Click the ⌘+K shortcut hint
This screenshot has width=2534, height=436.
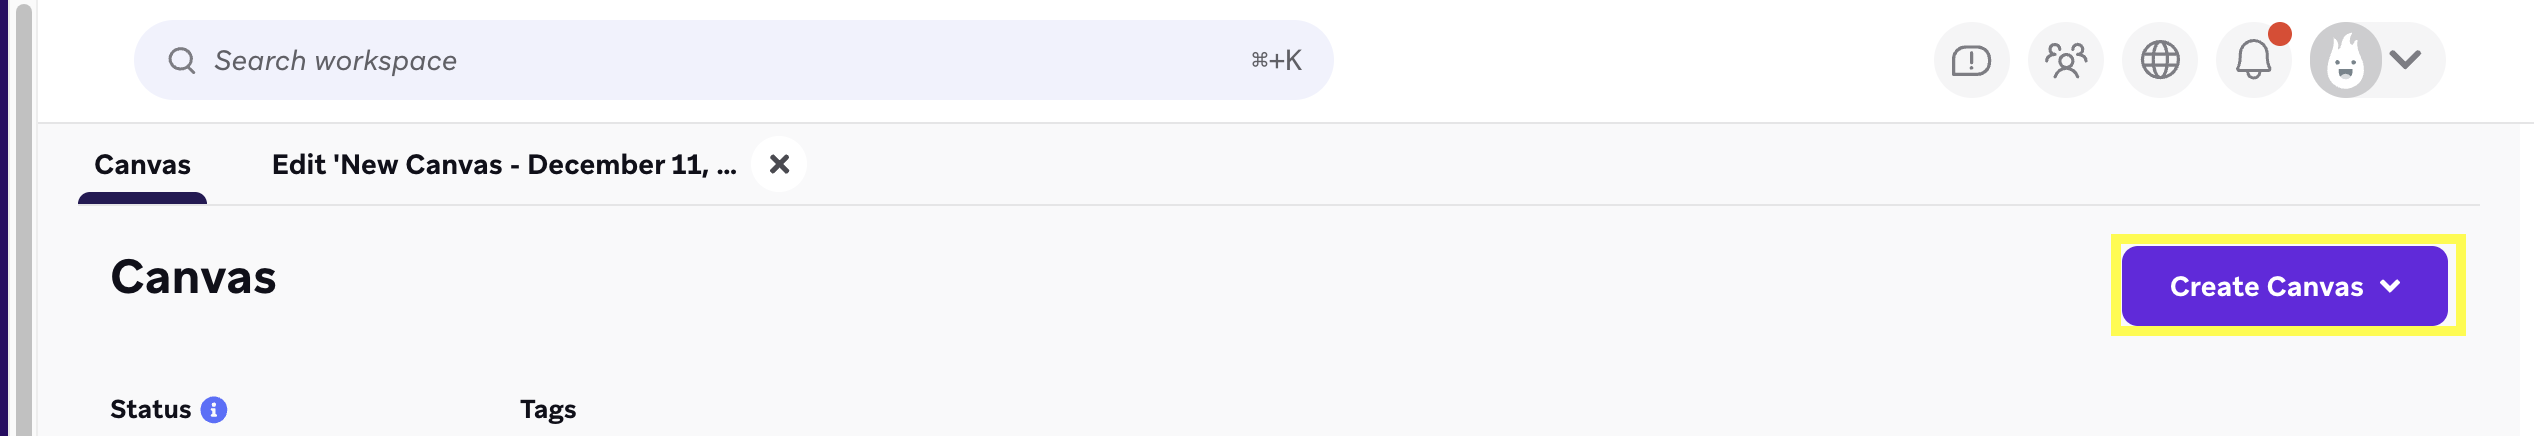point(1276,61)
